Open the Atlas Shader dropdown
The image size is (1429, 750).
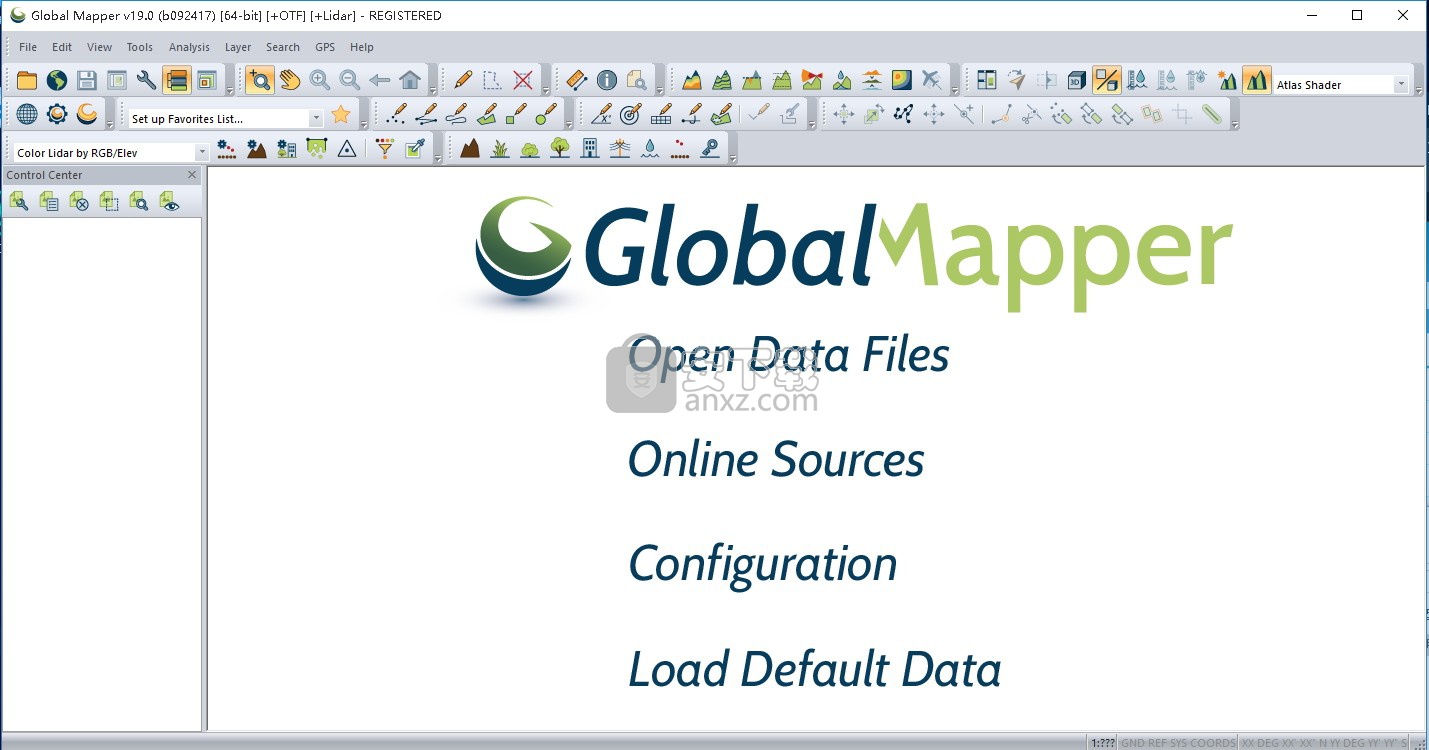[1401, 85]
